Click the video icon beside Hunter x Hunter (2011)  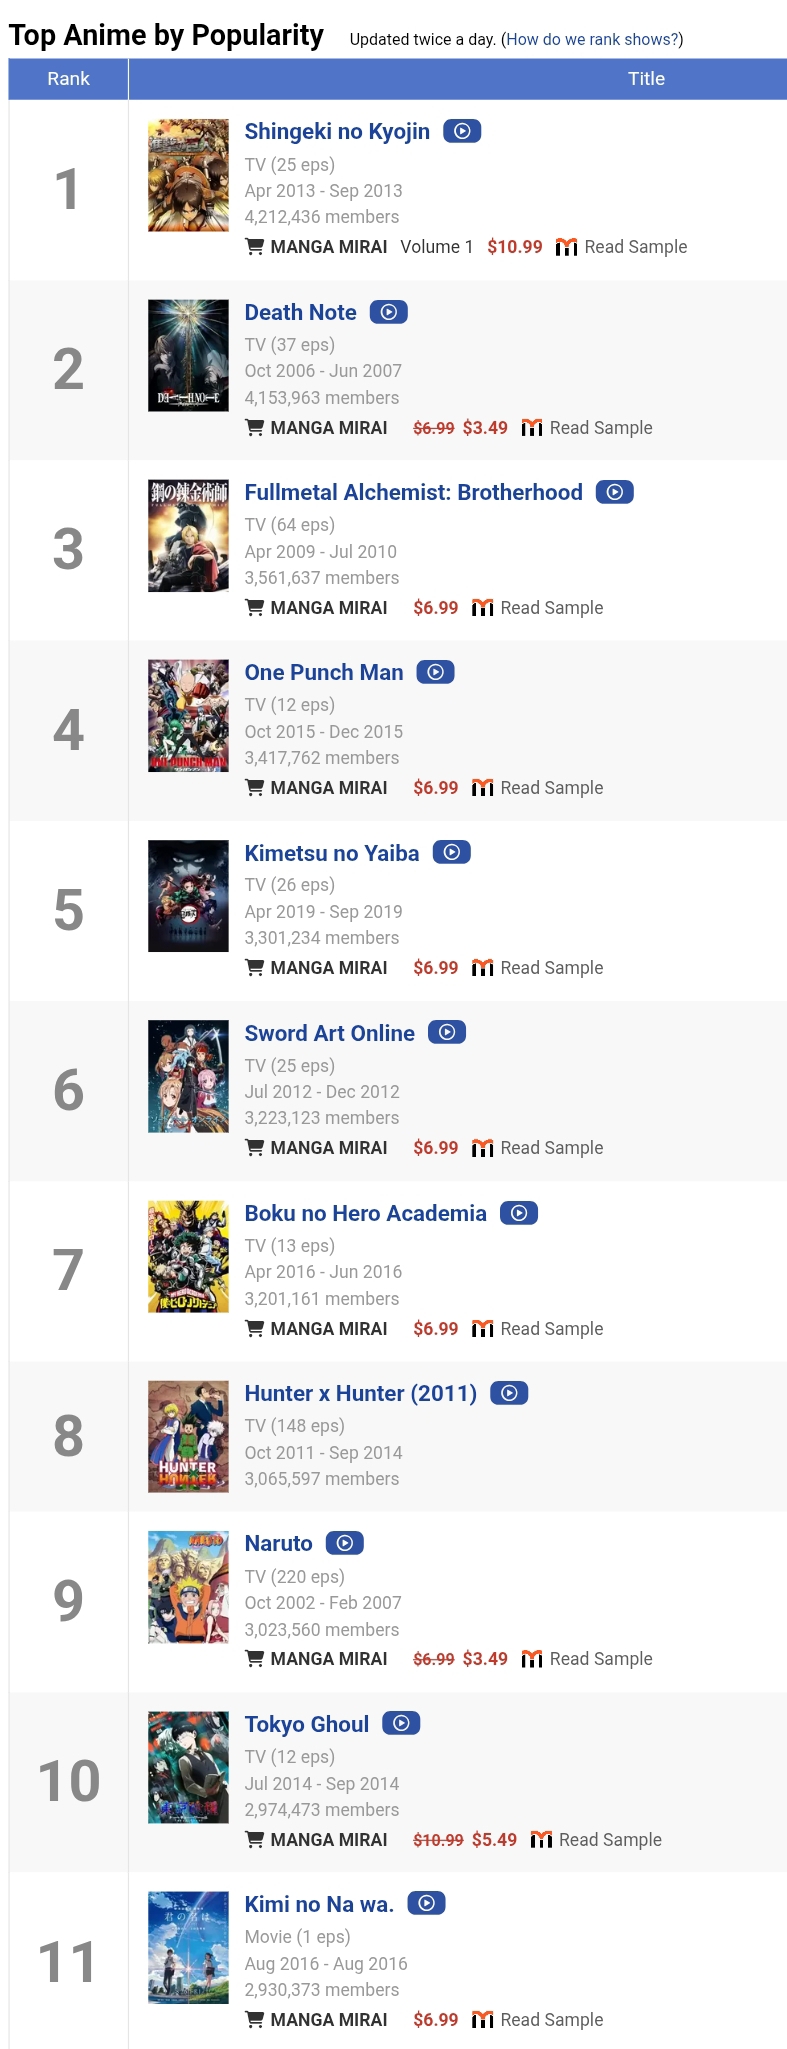(509, 1393)
